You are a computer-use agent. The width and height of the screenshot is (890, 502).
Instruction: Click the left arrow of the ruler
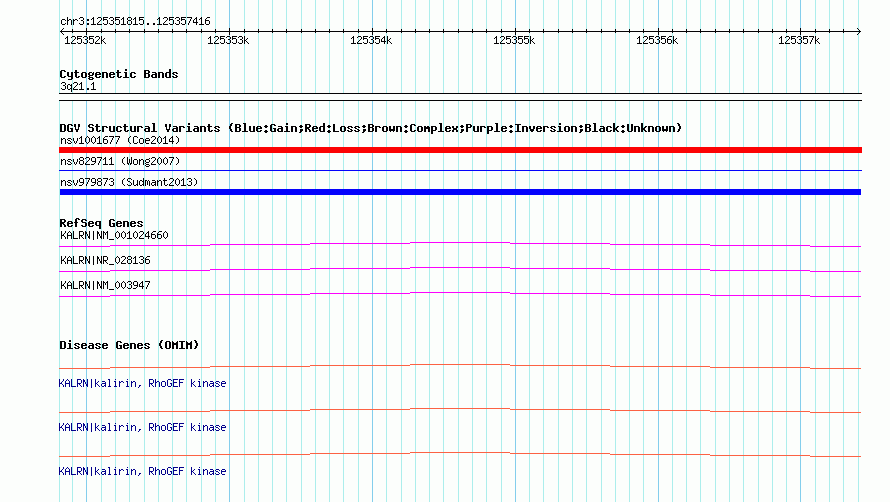(x=62, y=32)
